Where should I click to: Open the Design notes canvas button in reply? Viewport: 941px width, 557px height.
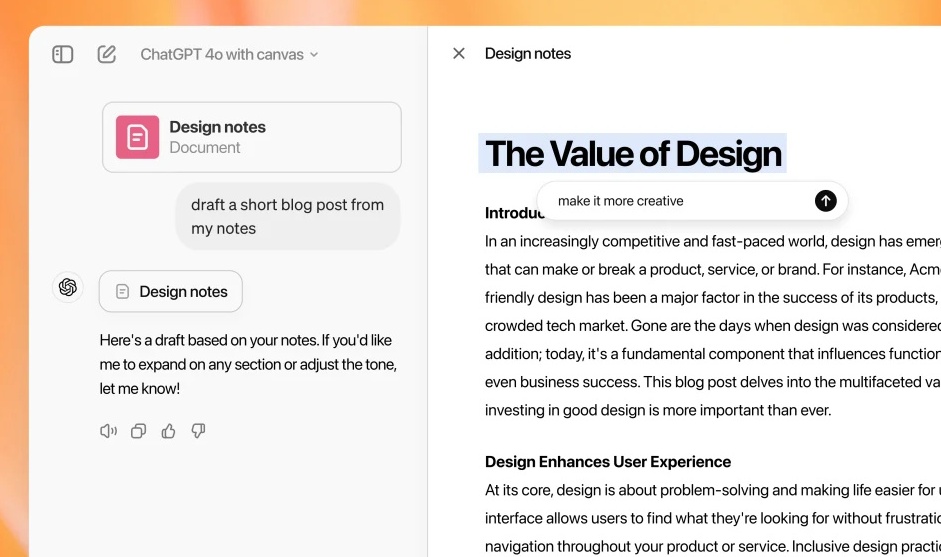(x=171, y=291)
